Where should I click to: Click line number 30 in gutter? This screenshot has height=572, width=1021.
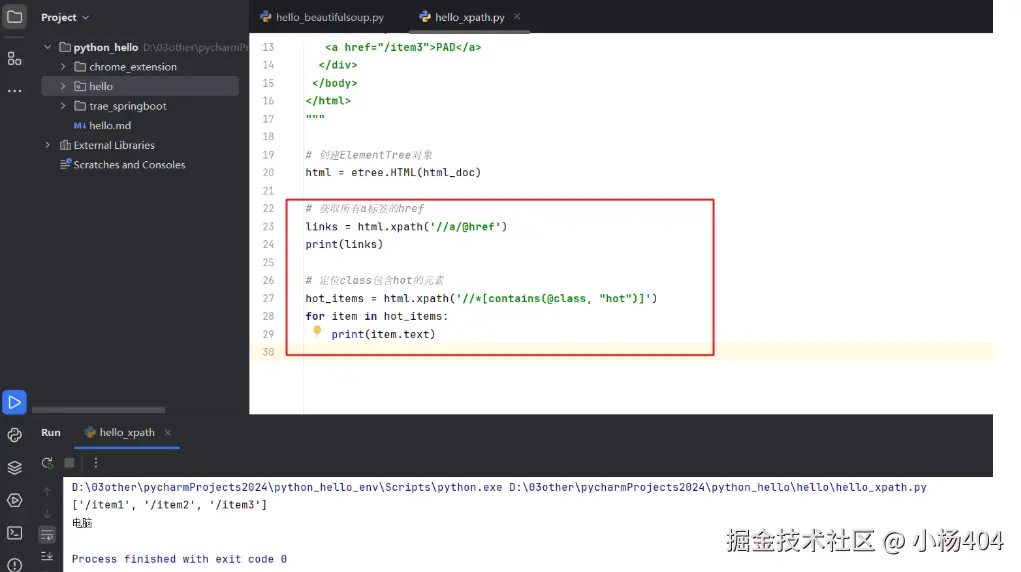pyautogui.click(x=268, y=352)
